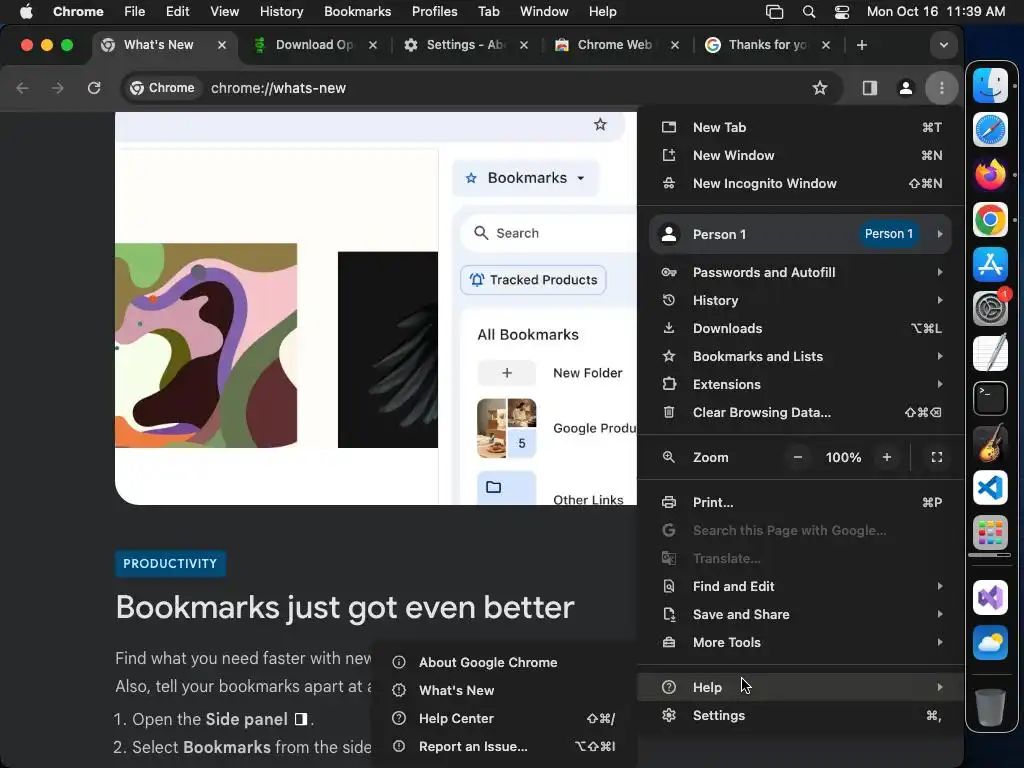The image size is (1024, 768).
Task: Choose New Window from the menu
Action: coord(801,155)
